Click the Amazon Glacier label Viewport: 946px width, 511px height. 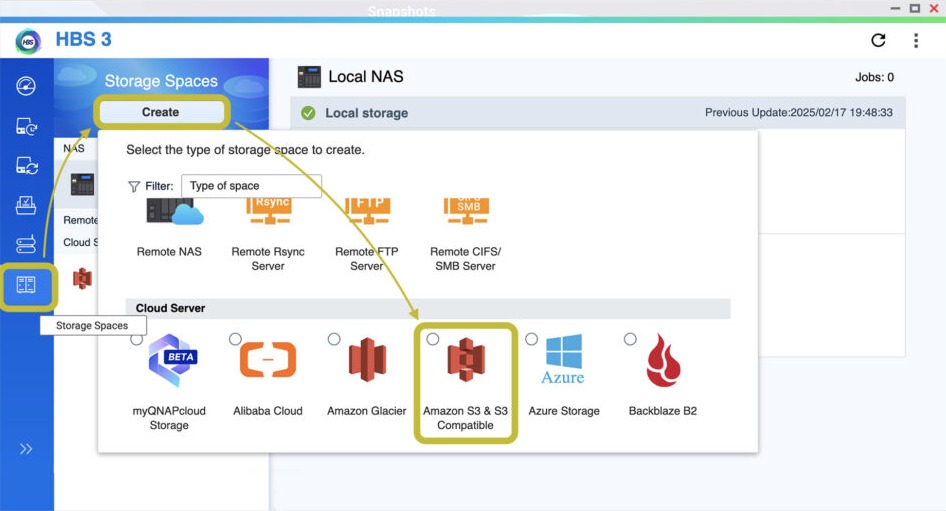pyautogui.click(x=367, y=411)
